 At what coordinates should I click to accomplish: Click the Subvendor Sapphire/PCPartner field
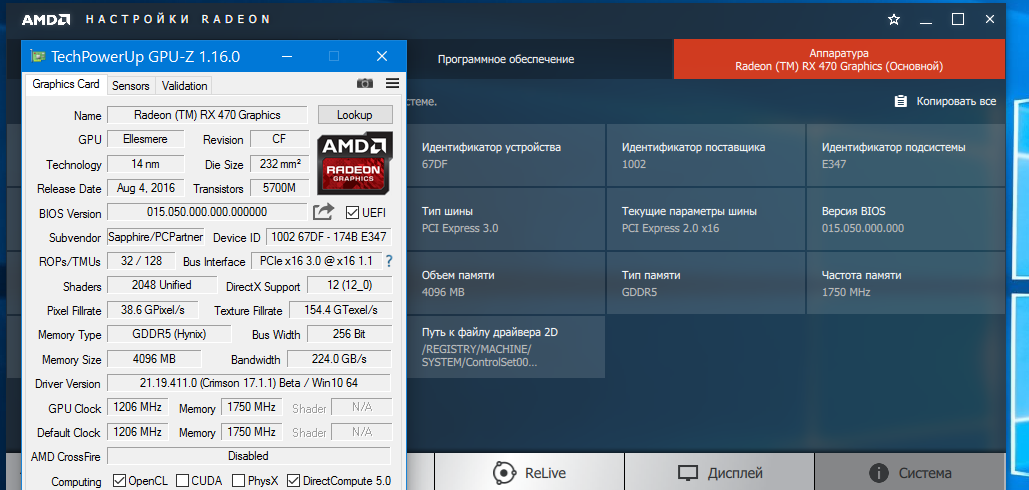[156, 237]
